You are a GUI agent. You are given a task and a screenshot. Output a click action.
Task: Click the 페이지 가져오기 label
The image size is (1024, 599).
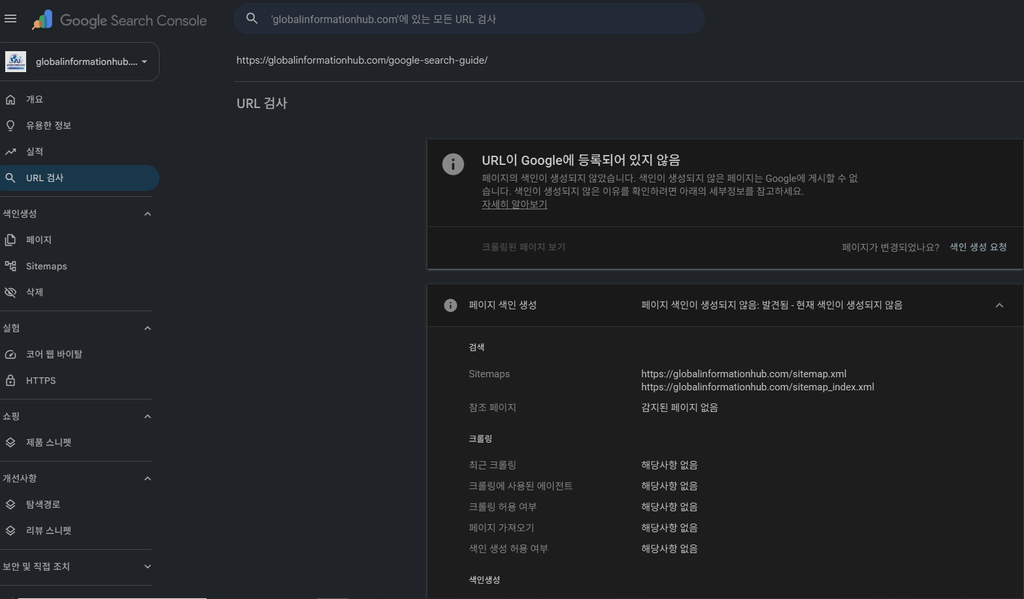(501, 528)
